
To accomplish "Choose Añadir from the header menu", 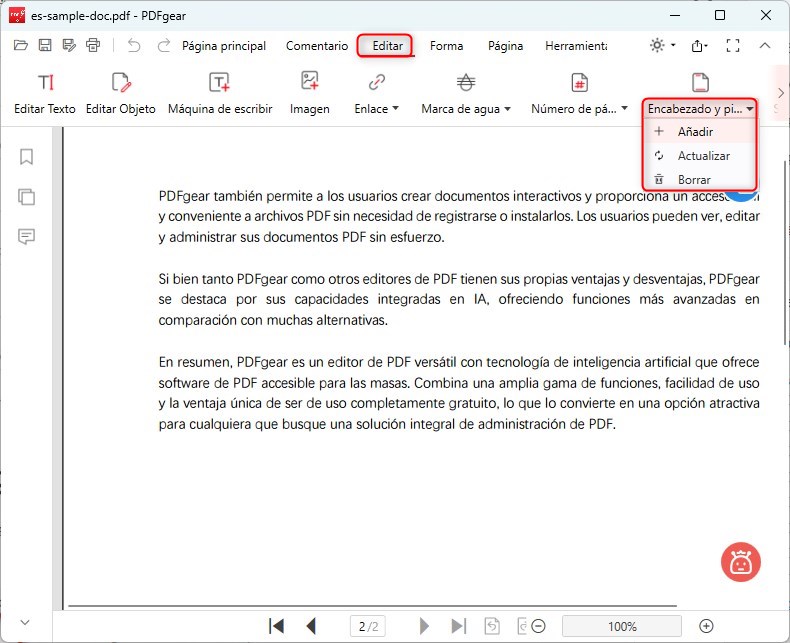I will pyautogui.click(x=700, y=132).
